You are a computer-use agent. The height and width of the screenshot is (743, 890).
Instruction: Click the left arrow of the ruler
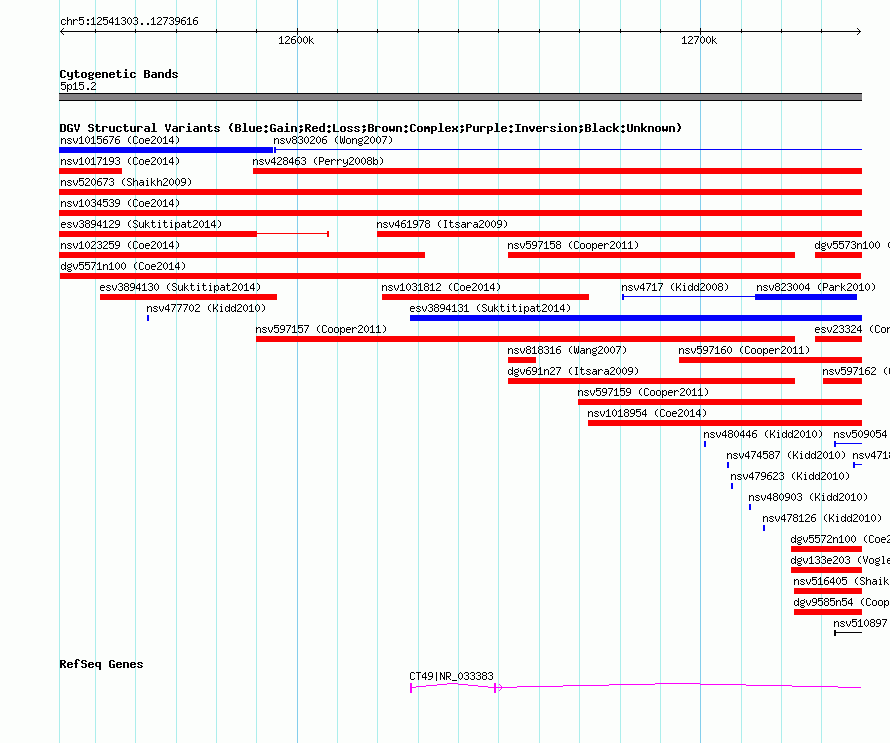coord(62,31)
